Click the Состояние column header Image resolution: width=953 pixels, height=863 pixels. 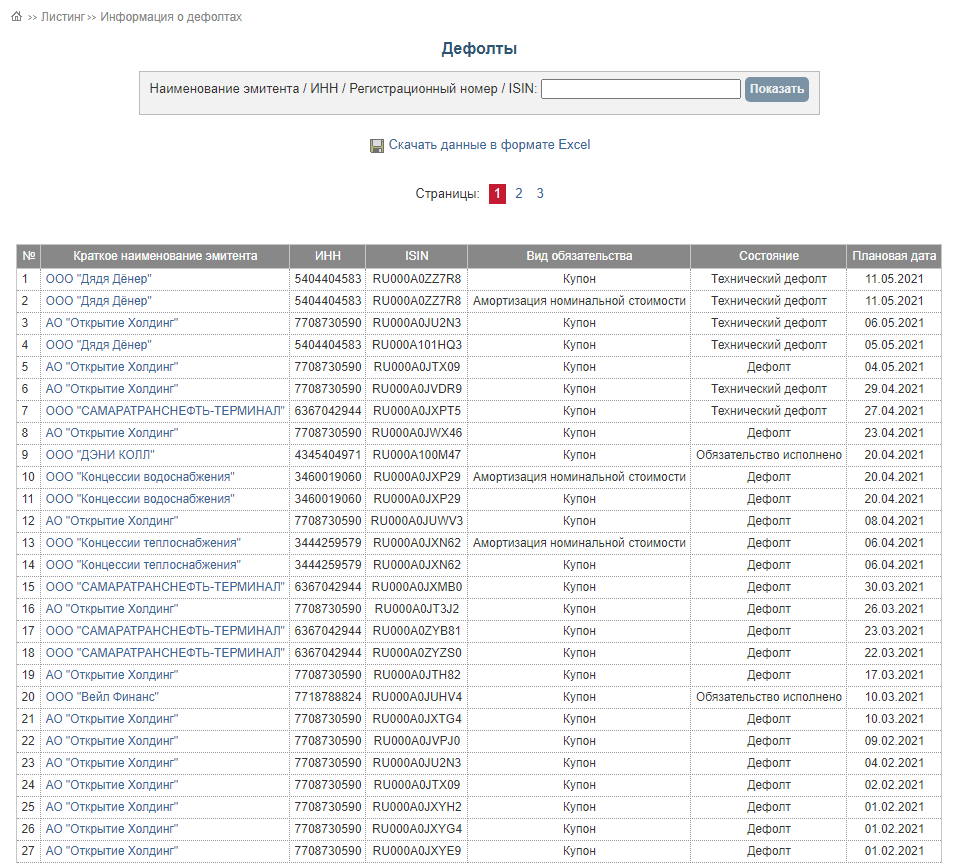point(768,256)
